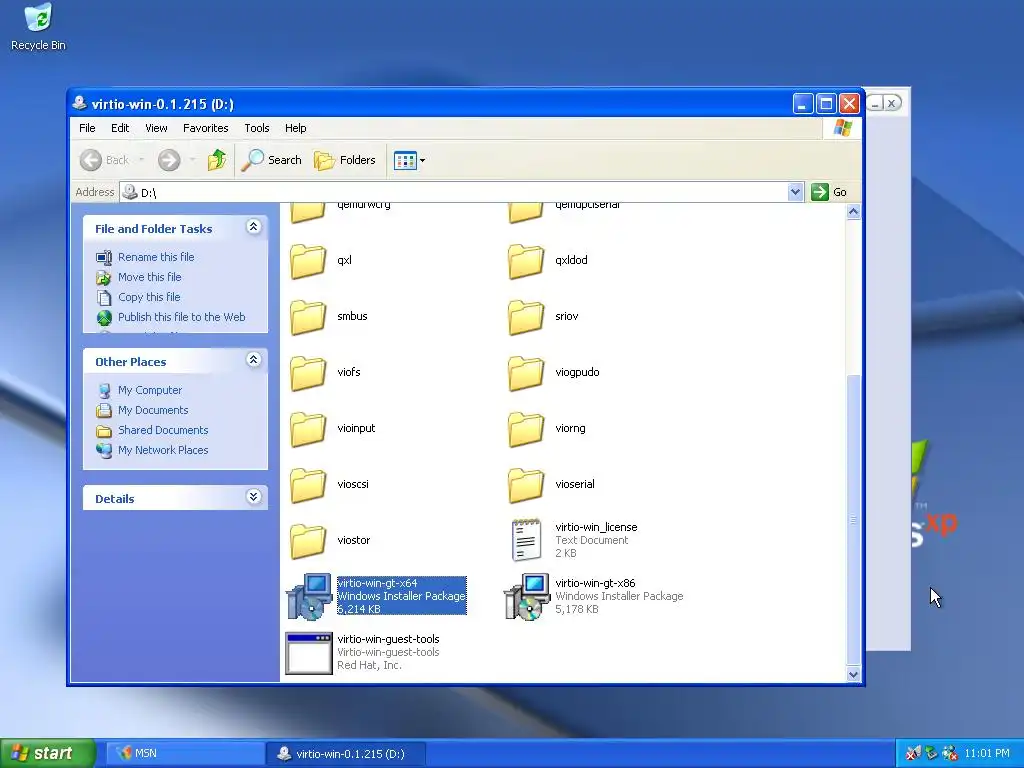Click Publish this file to the Web
Screen dimensions: 1024x768
(170, 317)
